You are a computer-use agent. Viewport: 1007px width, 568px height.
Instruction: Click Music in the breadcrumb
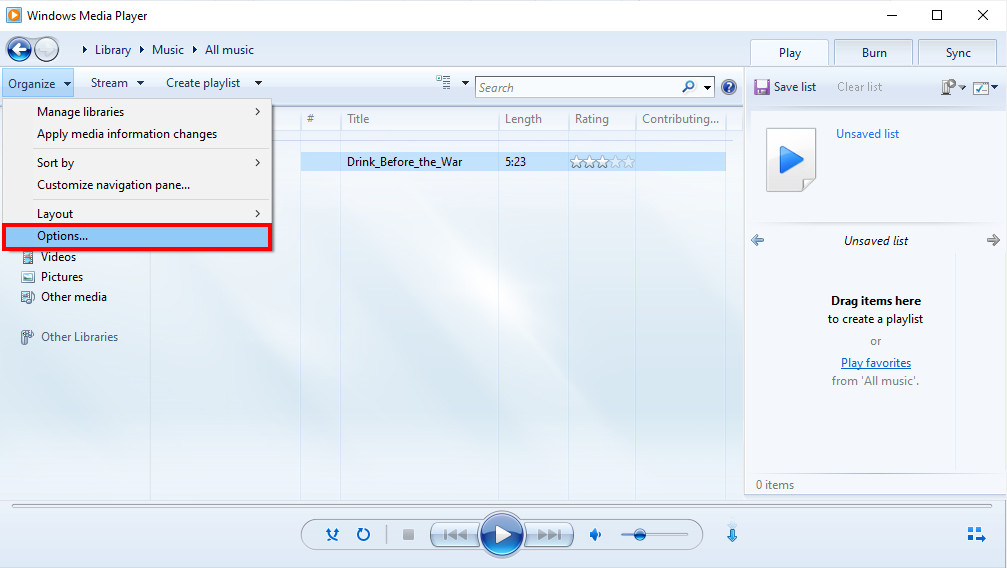click(168, 49)
